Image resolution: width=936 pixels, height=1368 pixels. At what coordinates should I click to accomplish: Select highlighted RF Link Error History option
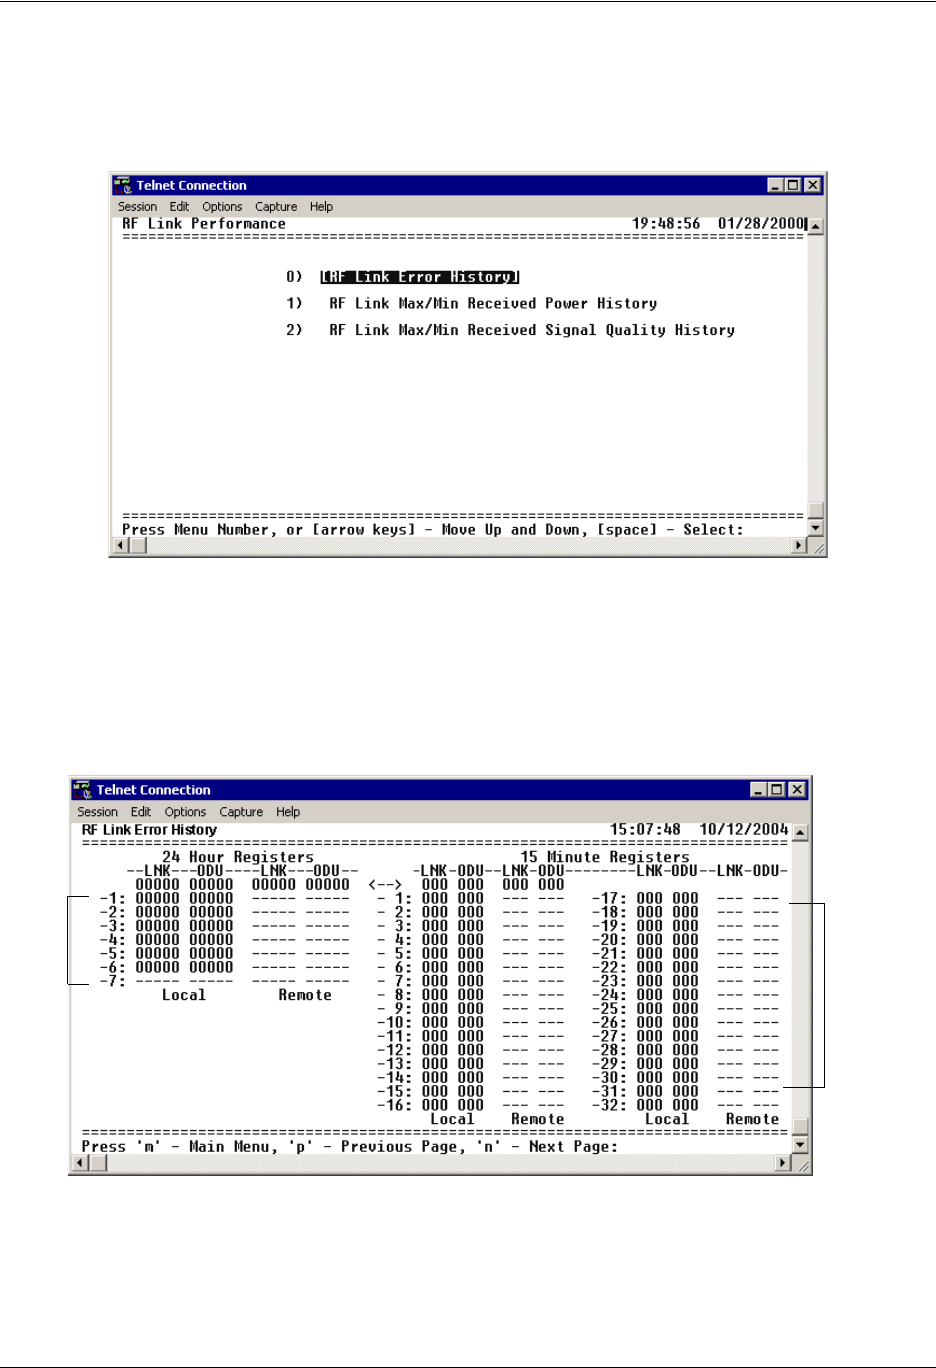point(420,277)
